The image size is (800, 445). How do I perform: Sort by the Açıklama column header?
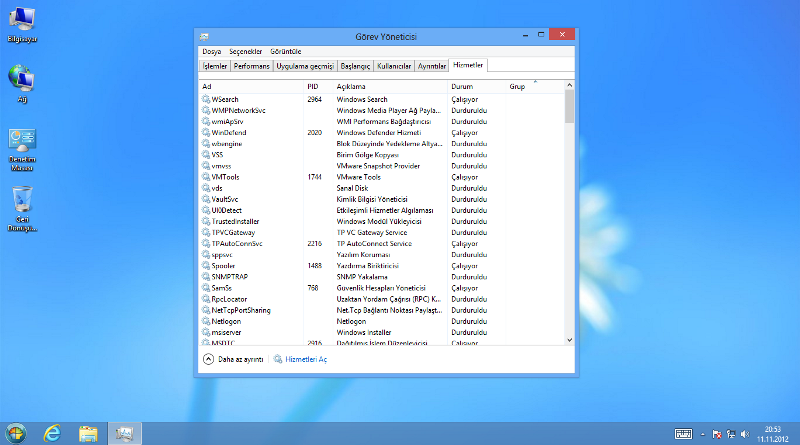click(390, 86)
